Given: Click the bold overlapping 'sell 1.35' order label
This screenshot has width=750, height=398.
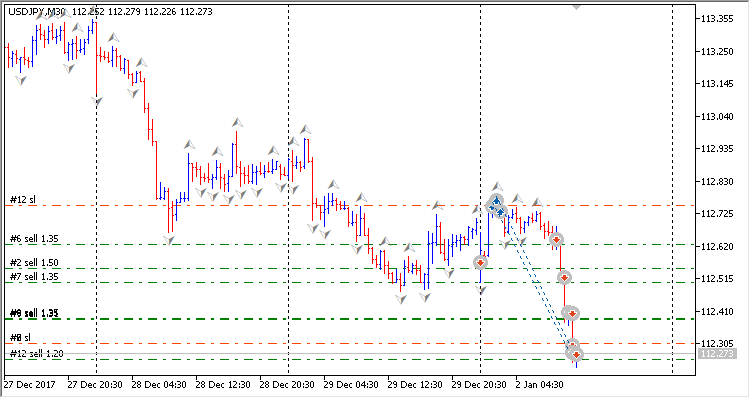Looking at the screenshot, I should coord(34,313).
